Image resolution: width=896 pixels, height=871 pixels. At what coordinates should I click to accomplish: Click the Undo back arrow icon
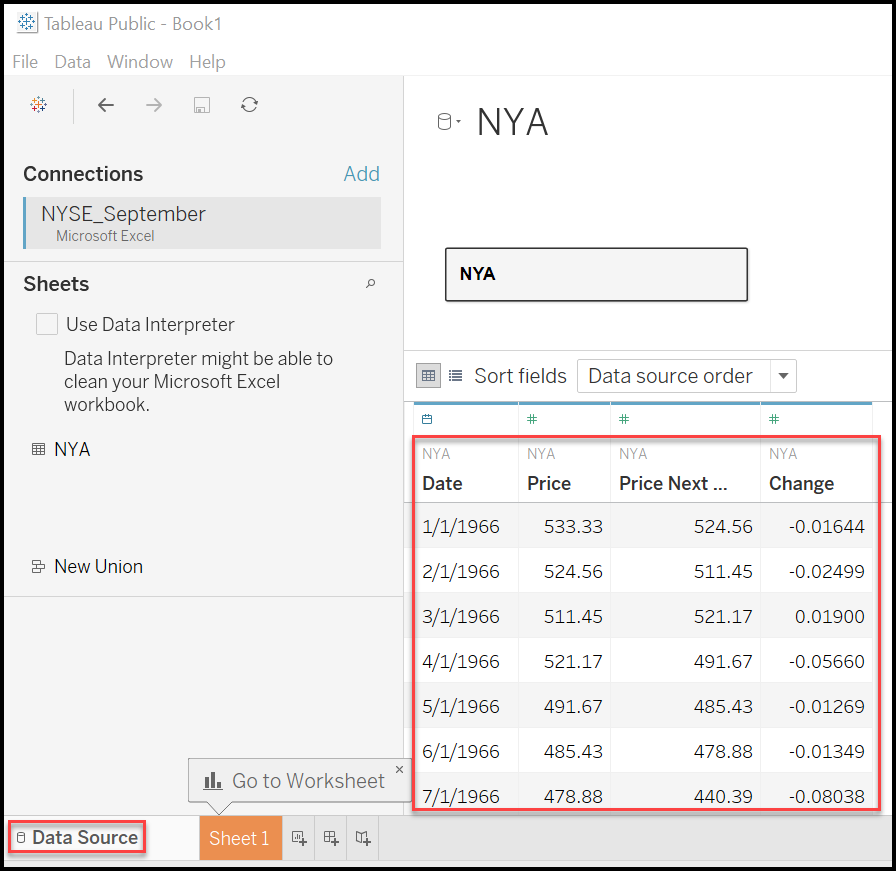coord(106,104)
